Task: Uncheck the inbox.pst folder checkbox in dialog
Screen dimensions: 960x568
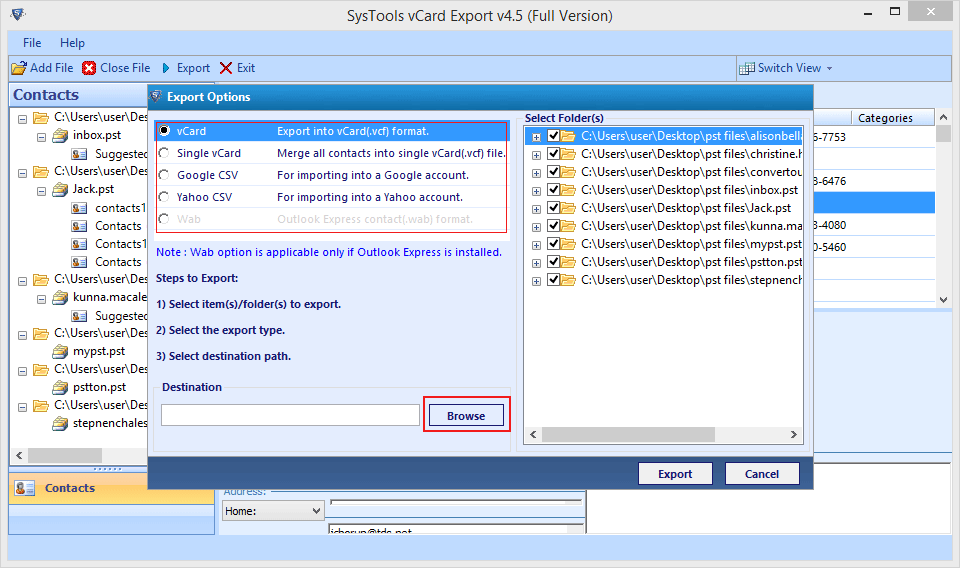Action: [x=553, y=190]
